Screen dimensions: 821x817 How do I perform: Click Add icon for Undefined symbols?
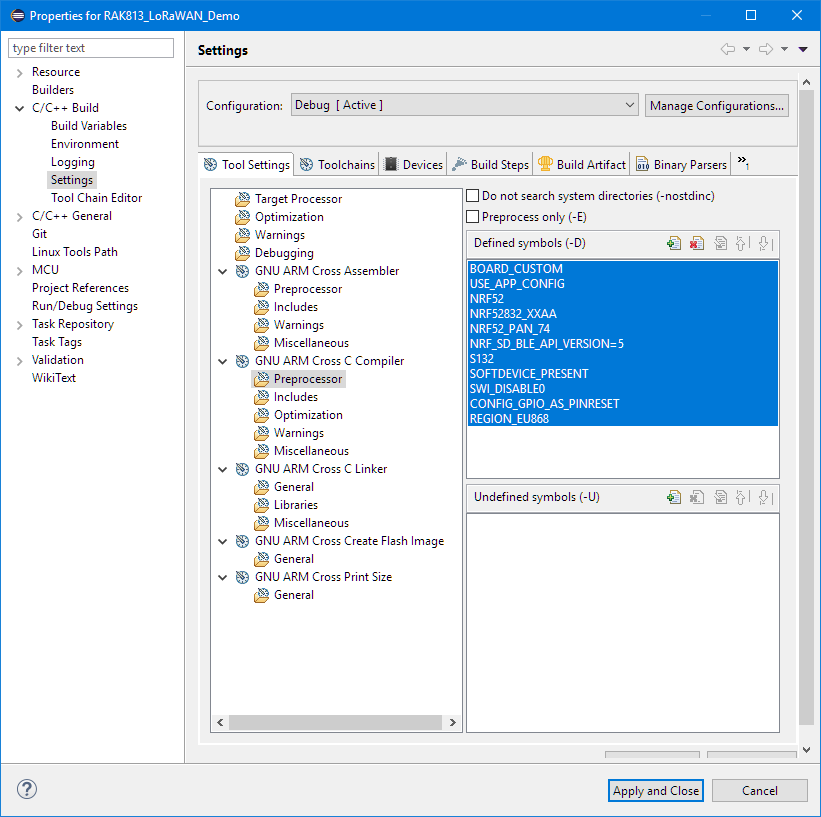coord(675,497)
